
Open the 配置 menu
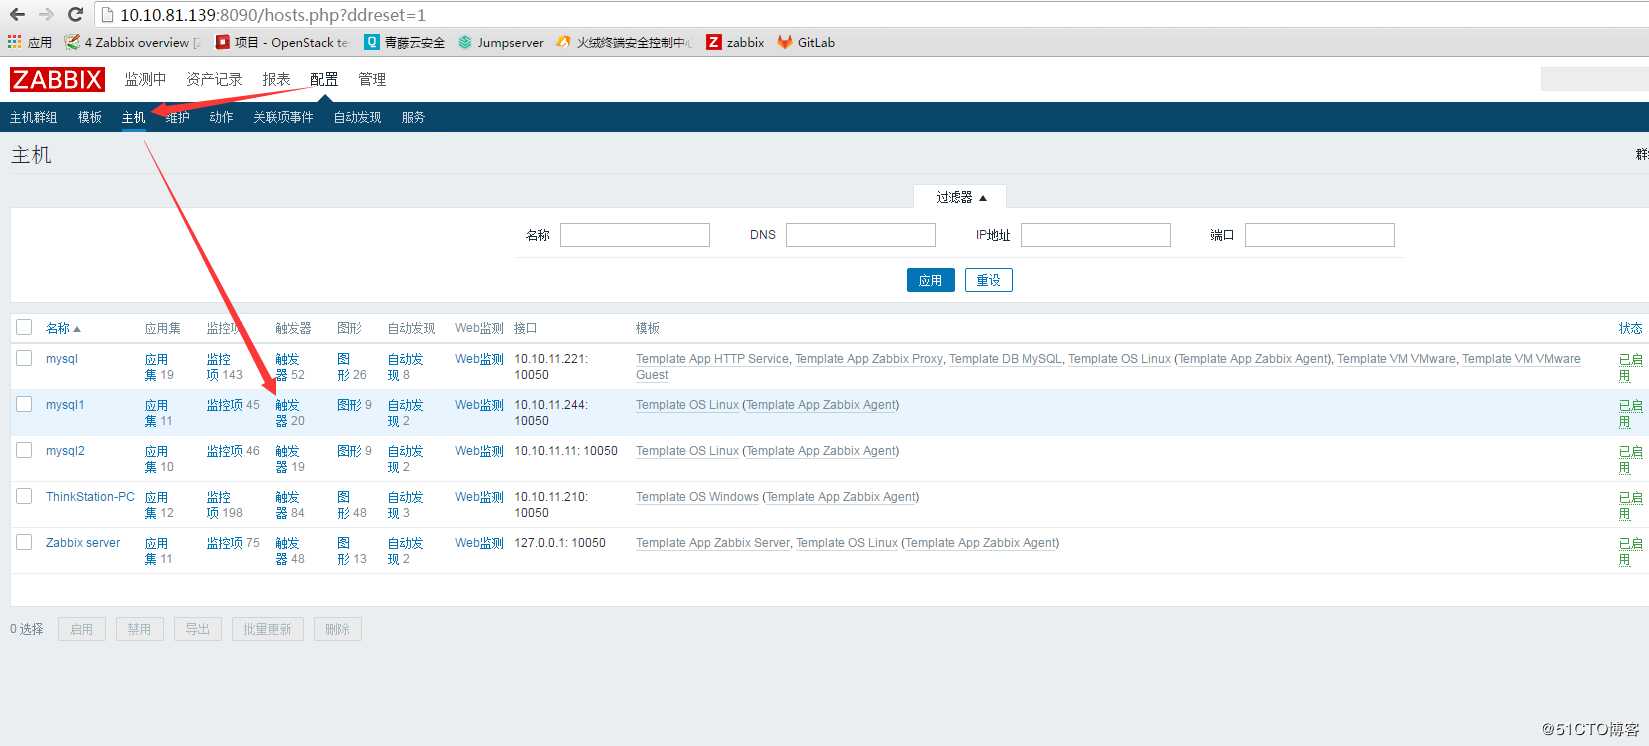[324, 79]
